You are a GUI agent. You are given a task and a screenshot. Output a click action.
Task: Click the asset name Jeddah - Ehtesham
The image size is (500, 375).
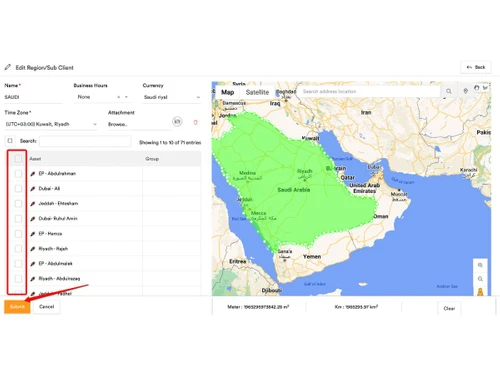tap(58, 204)
